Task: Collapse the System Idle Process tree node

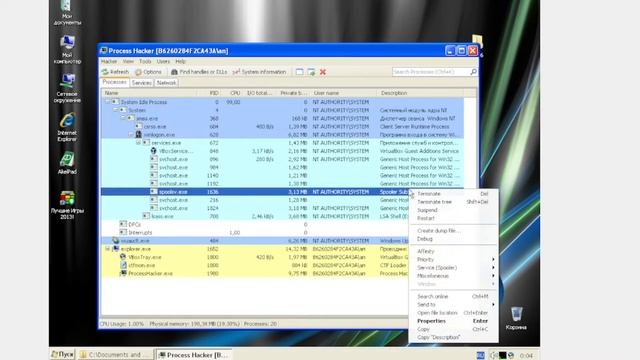Action: point(108,102)
